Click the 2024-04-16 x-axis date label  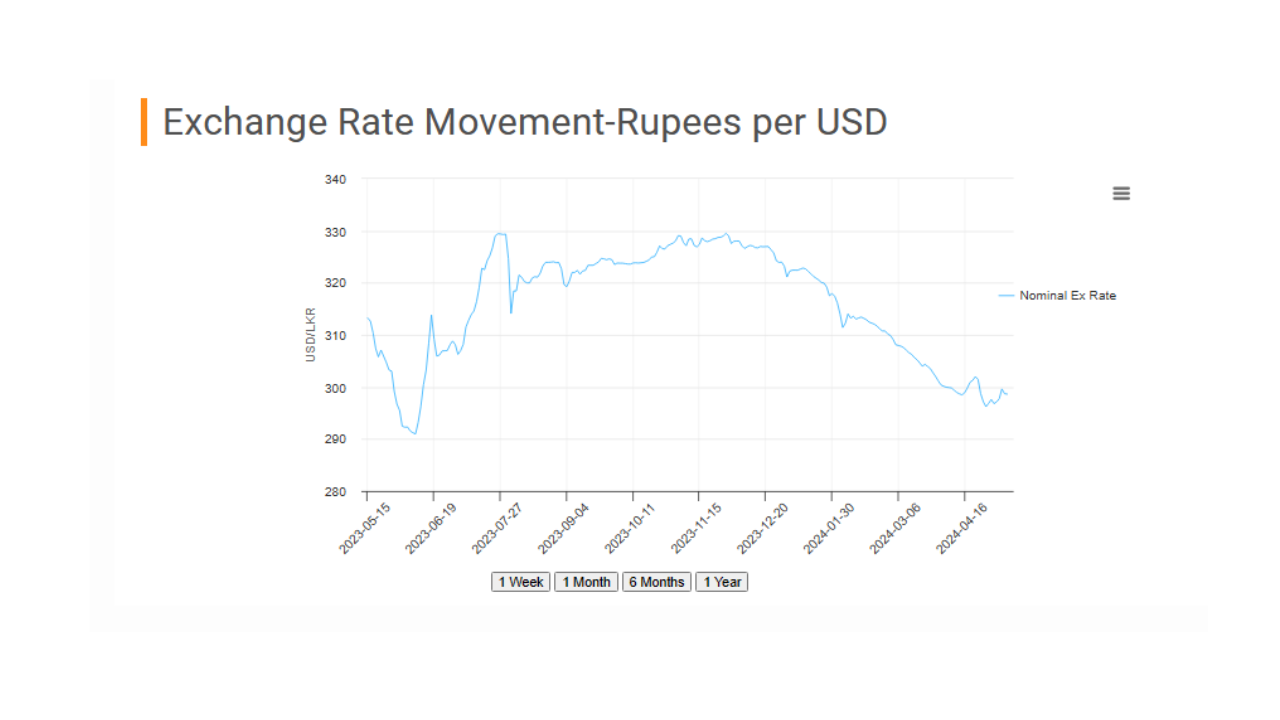[x=962, y=530]
